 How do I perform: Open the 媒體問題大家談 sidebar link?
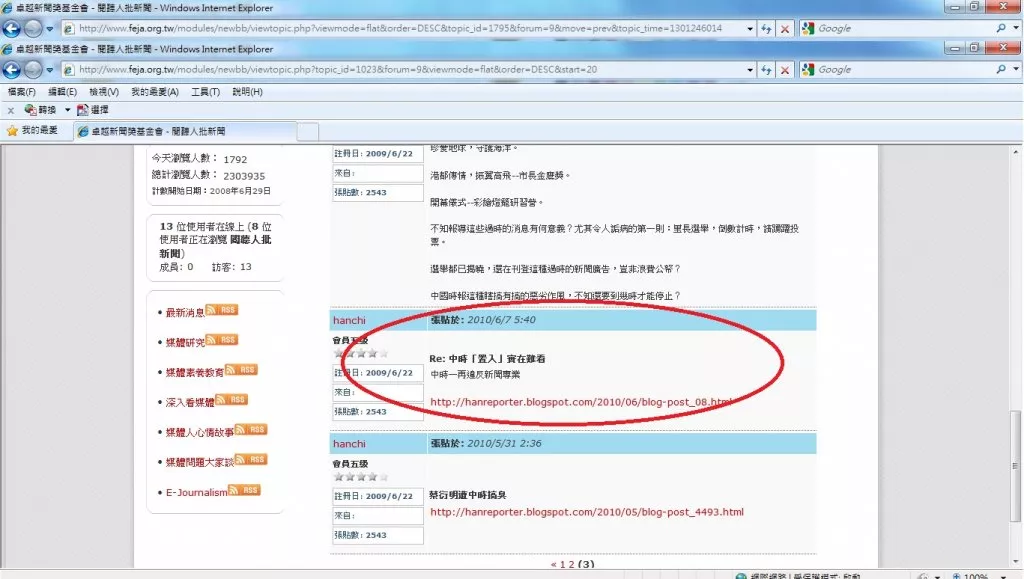[x=200, y=463]
